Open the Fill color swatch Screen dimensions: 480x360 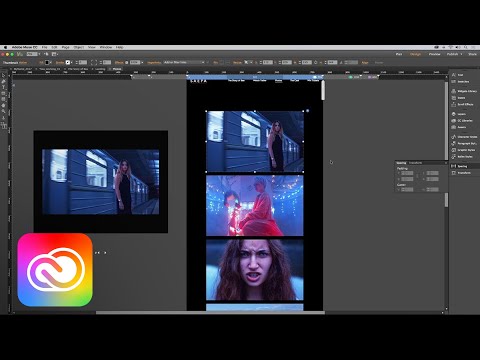47,62
